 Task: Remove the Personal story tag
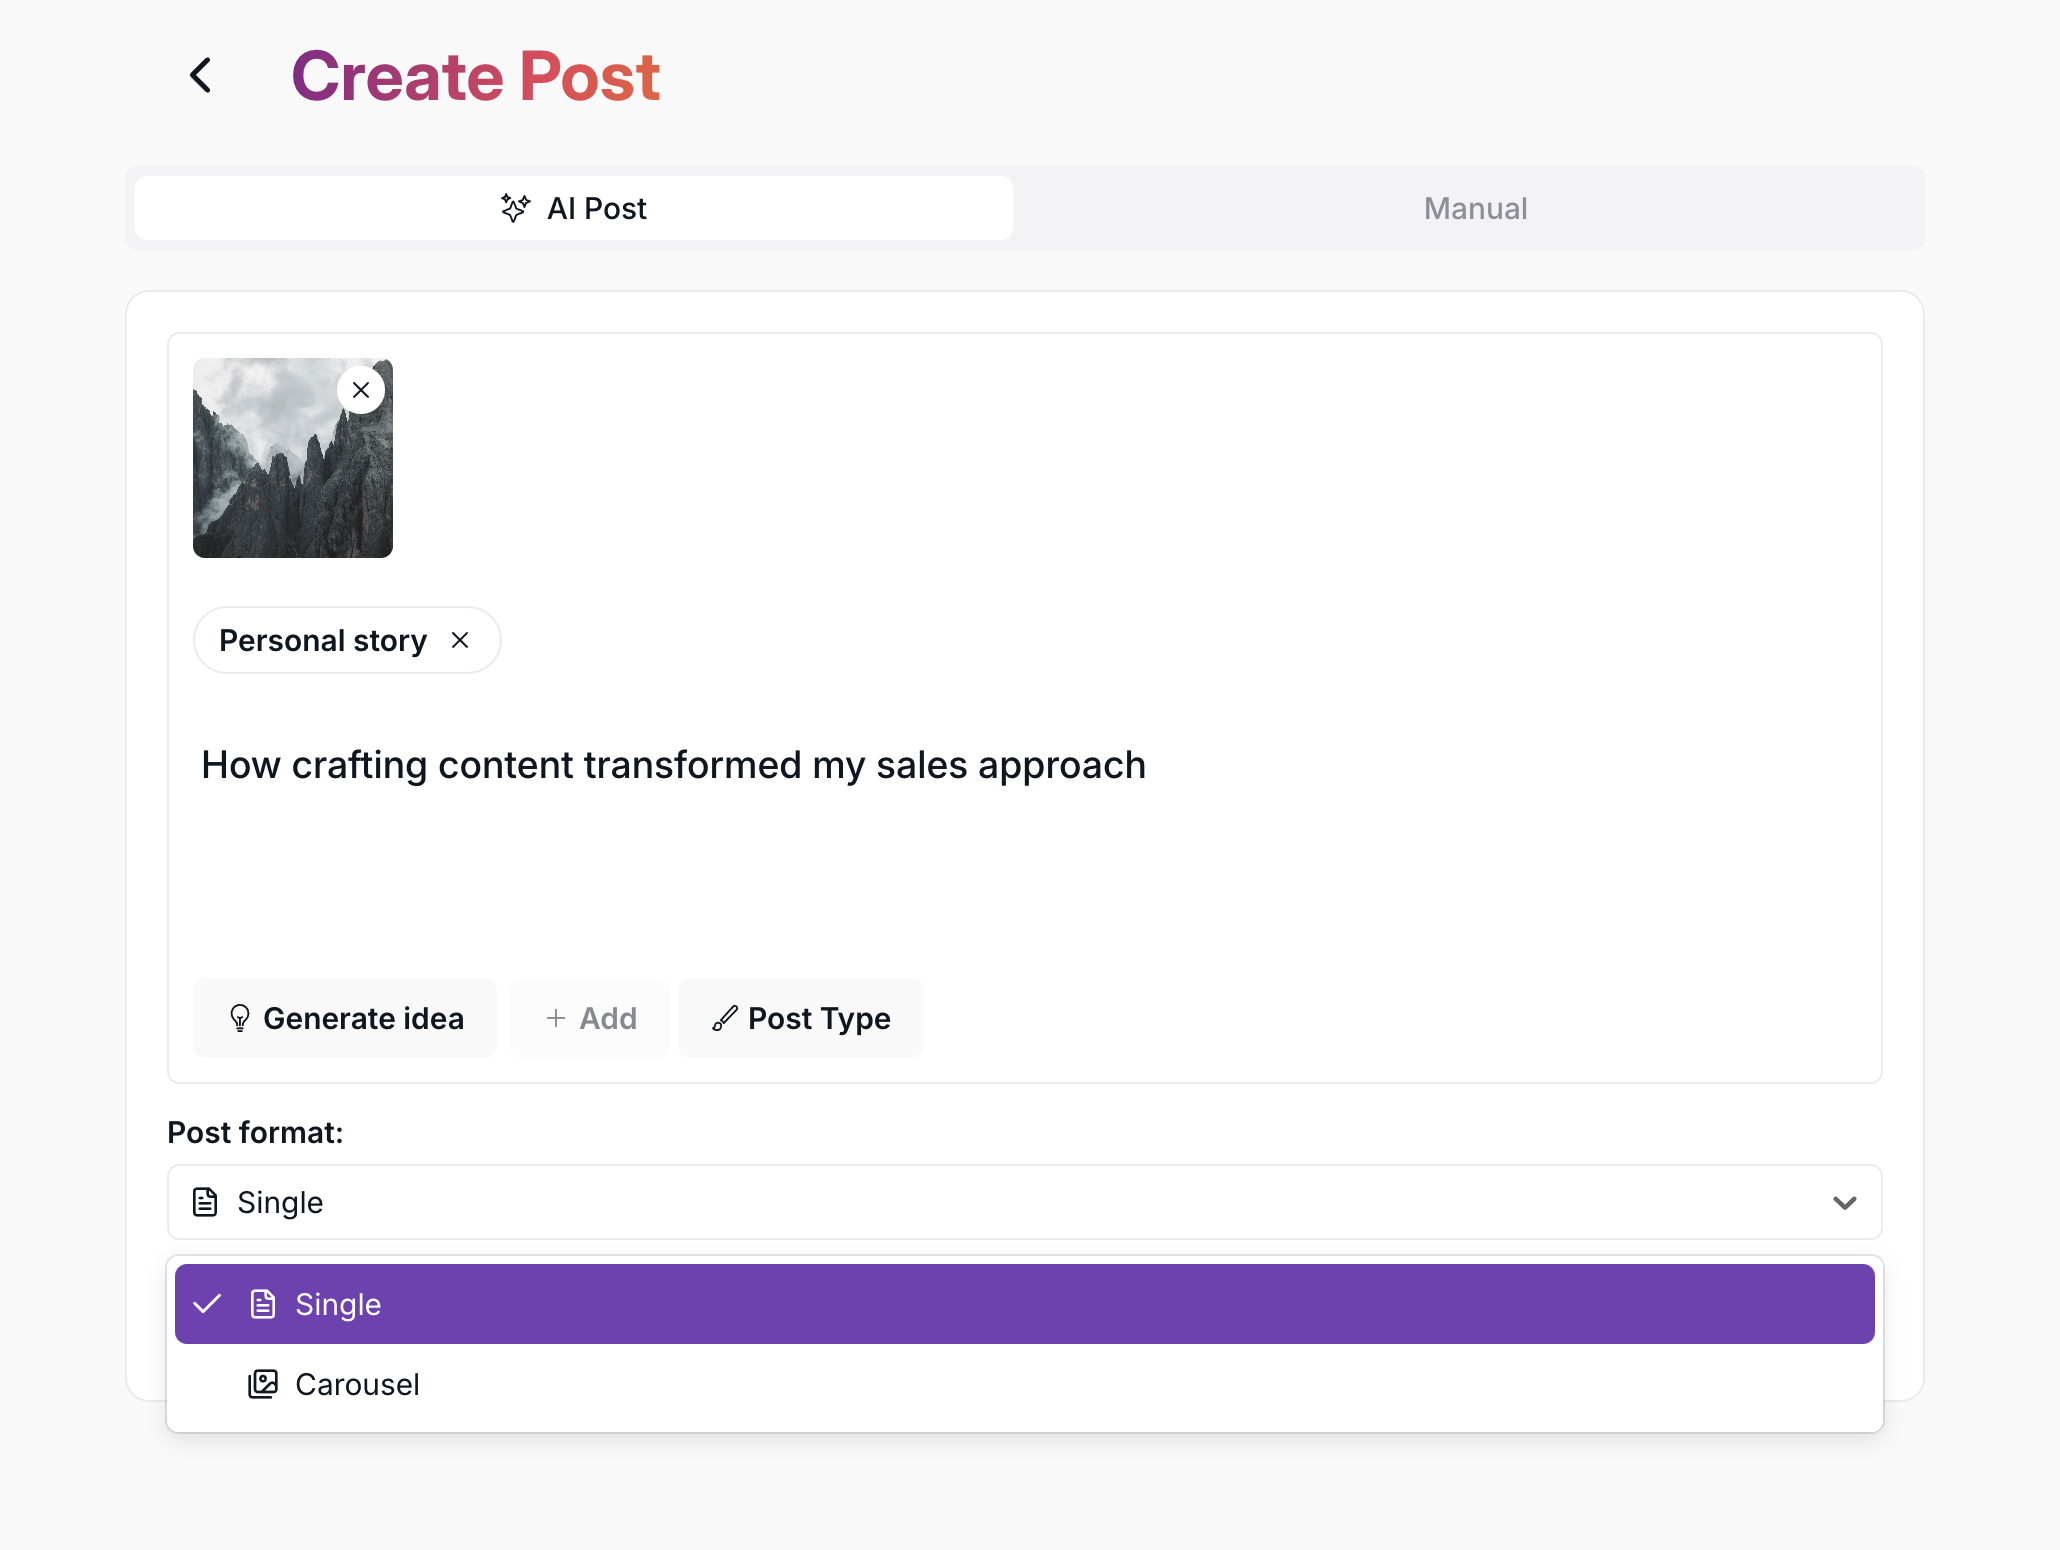click(460, 640)
